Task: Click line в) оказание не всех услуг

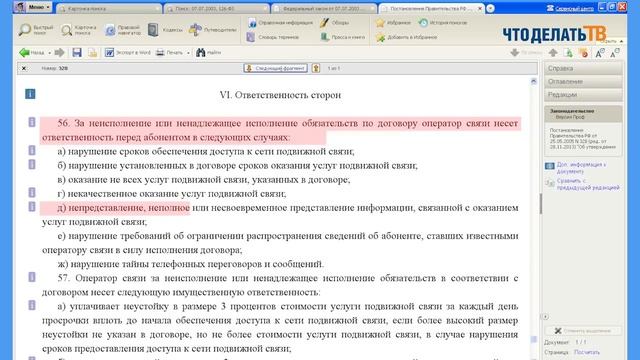Action: click(x=204, y=180)
